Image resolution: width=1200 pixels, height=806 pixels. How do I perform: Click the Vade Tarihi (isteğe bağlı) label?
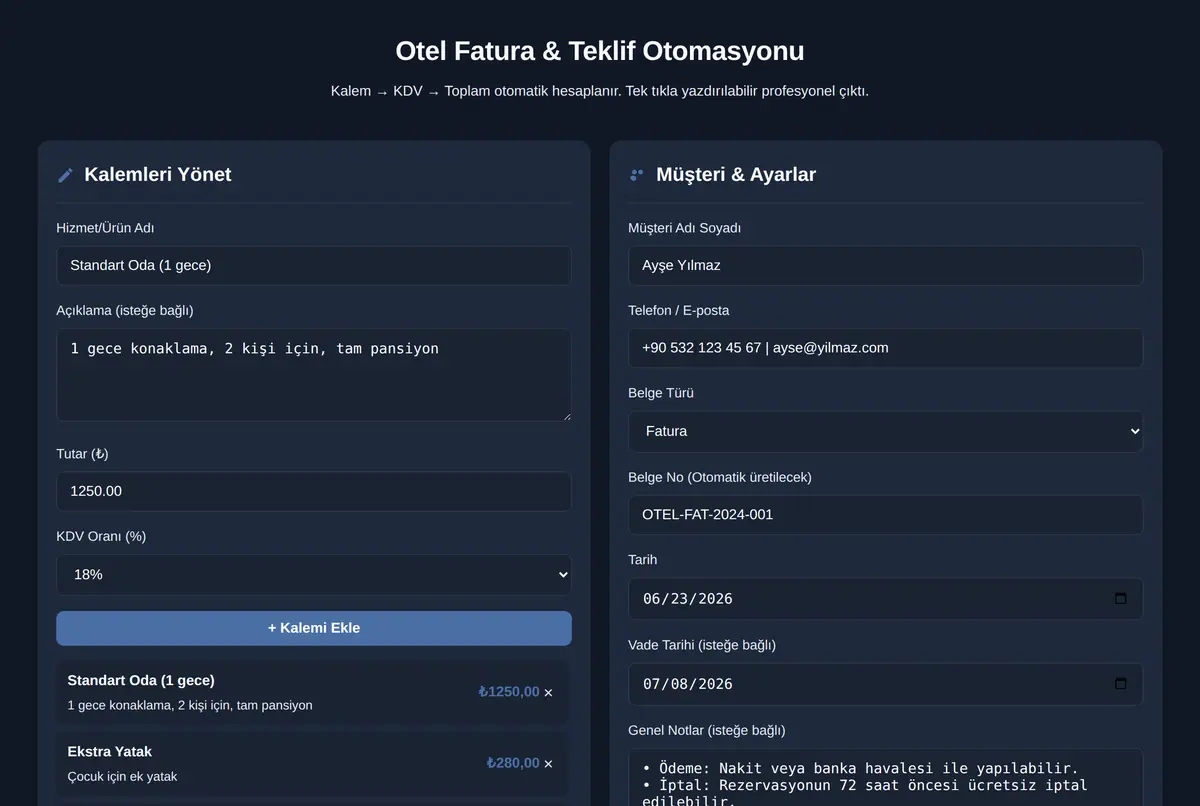(x=702, y=645)
